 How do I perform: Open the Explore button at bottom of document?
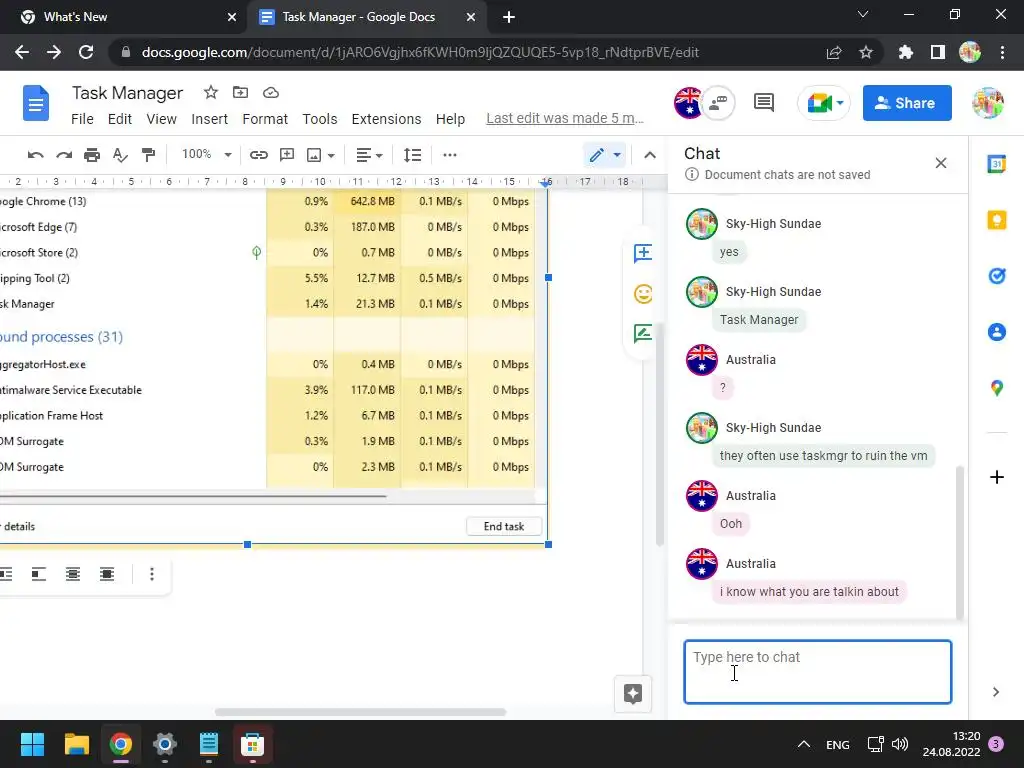(633, 694)
